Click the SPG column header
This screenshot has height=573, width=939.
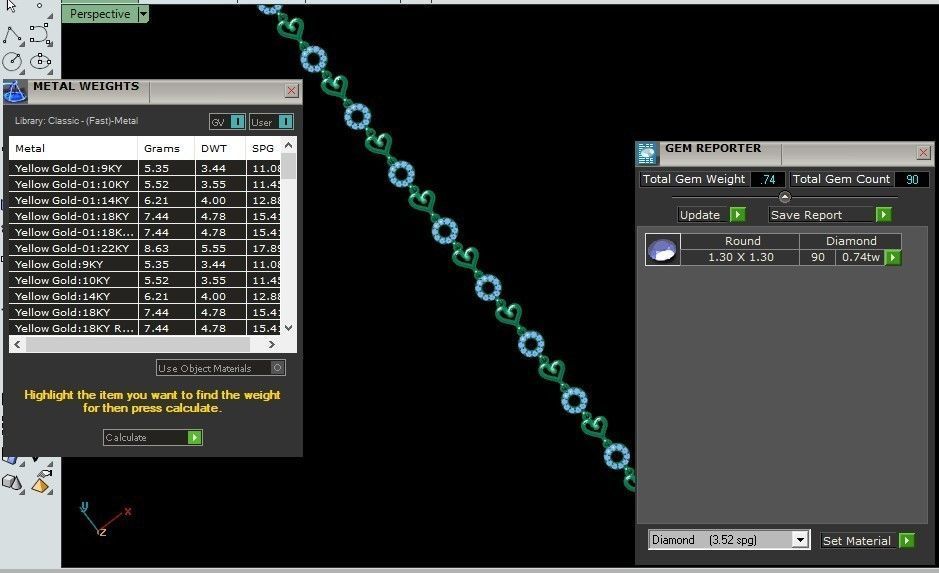point(263,148)
